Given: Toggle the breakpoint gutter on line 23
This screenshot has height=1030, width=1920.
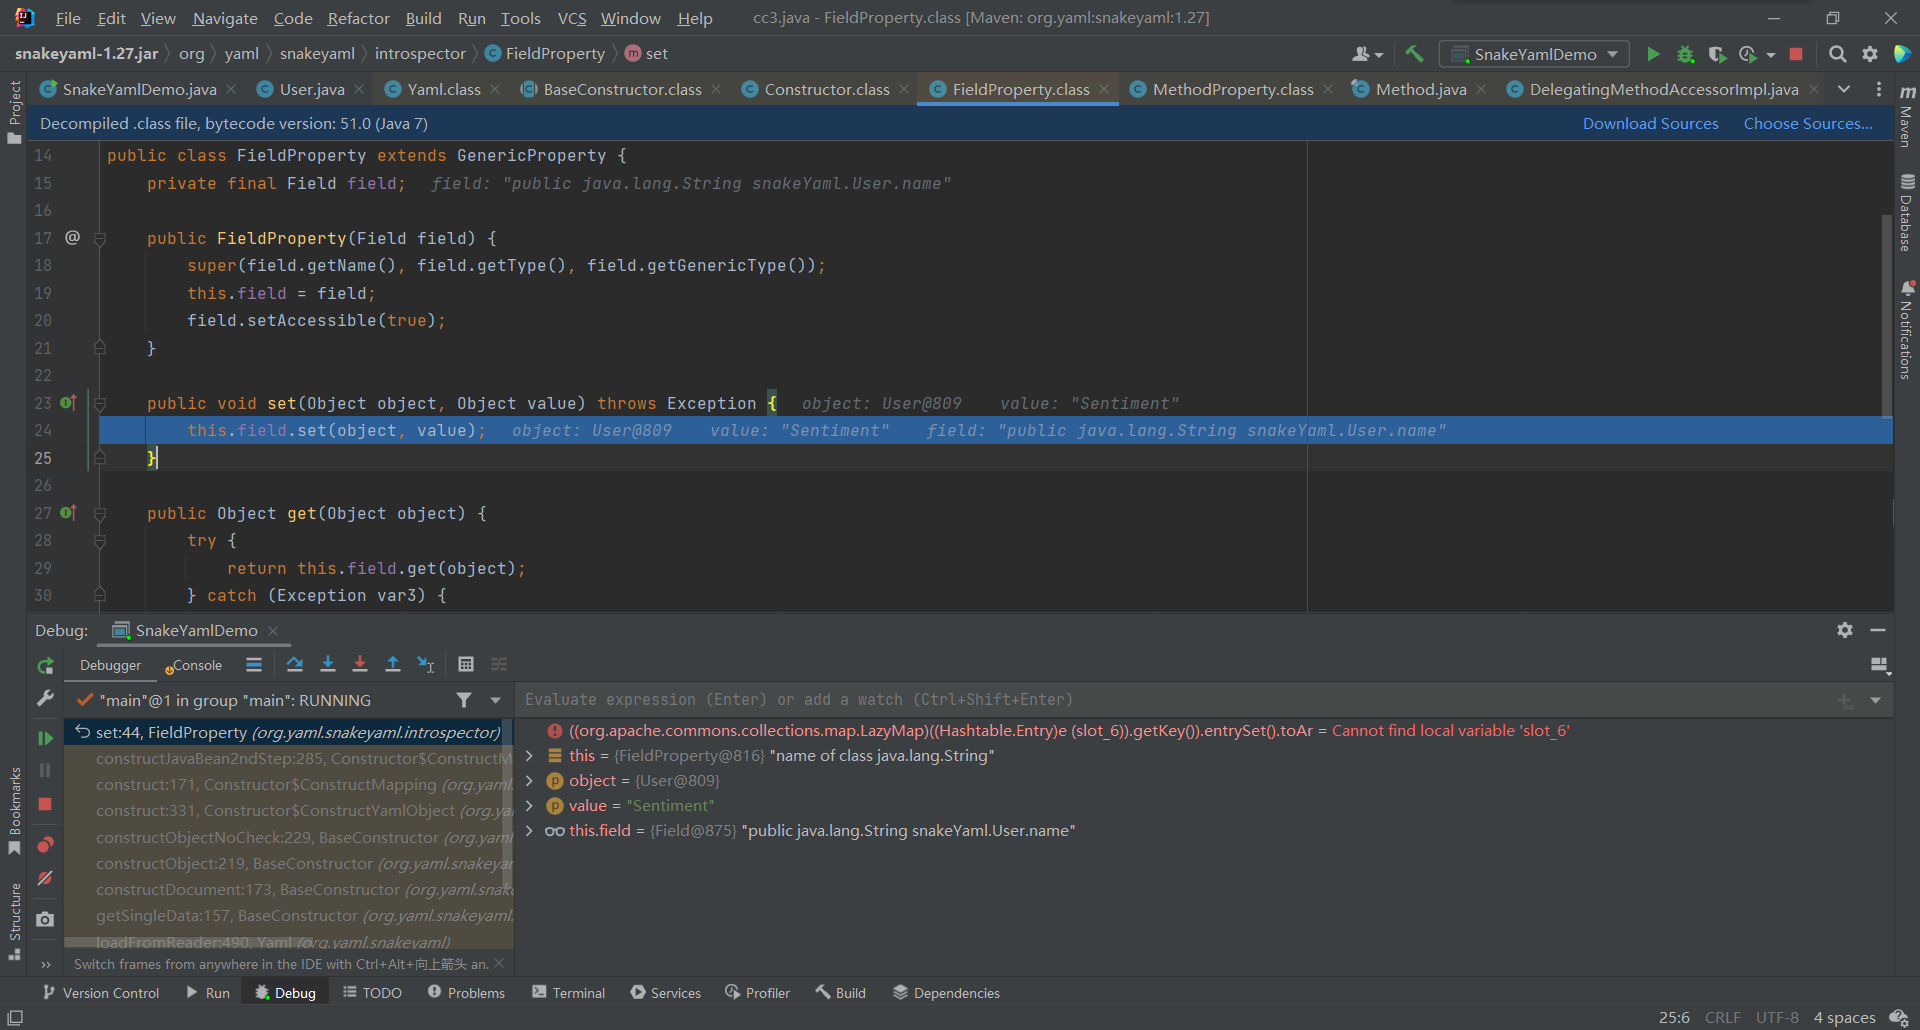Looking at the screenshot, I should (x=68, y=403).
